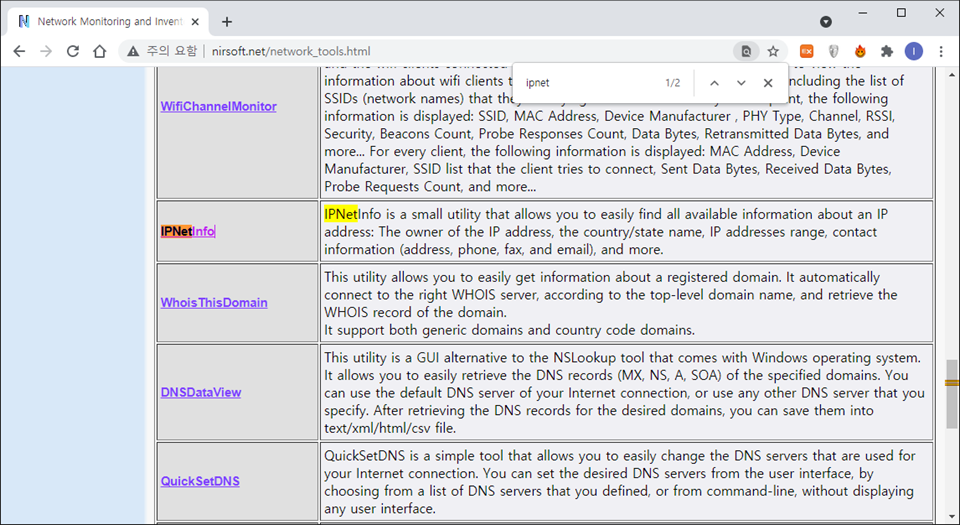The height and width of the screenshot is (525, 960).
Task: Select the Network Monitoring and Inventory tab
Action: point(108,21)
